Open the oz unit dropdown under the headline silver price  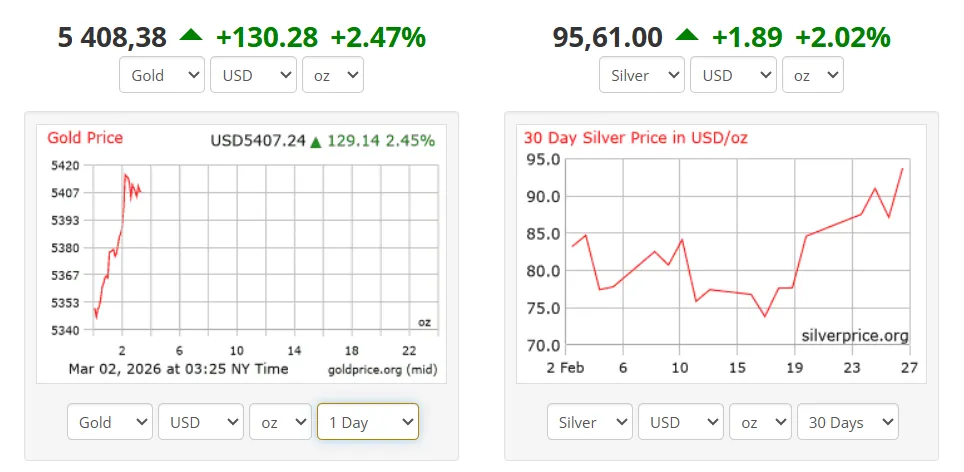(812, 75)
